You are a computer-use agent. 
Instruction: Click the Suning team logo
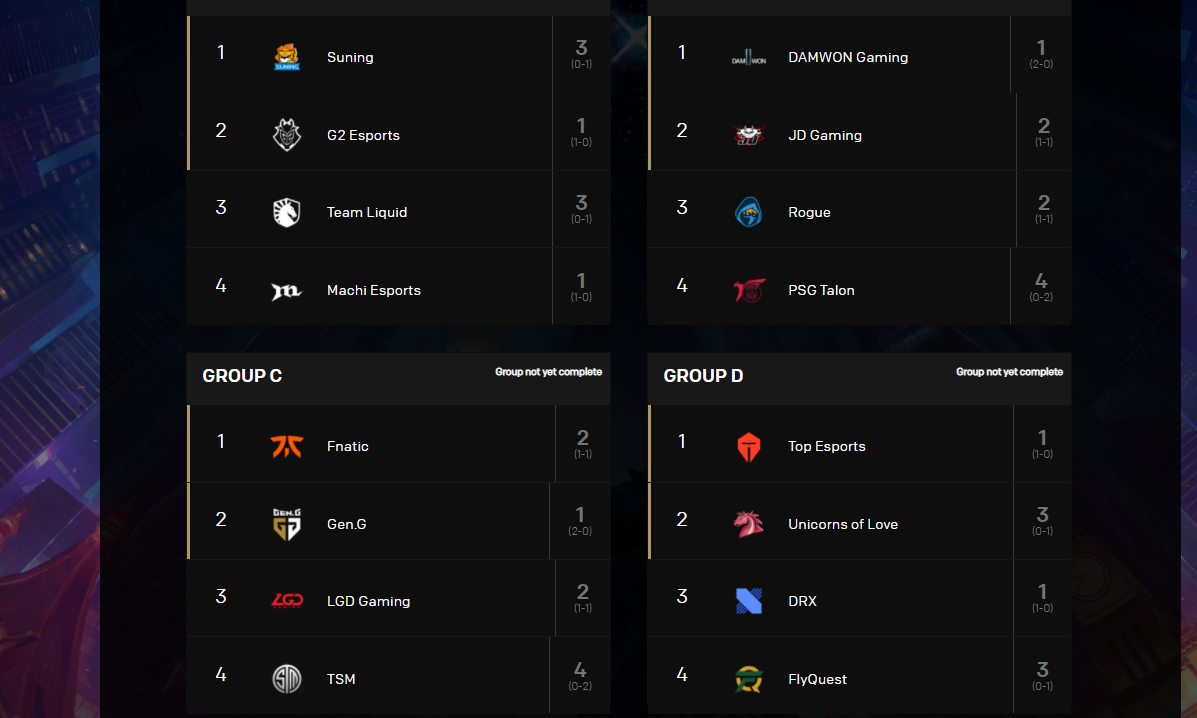pos(287,57)
